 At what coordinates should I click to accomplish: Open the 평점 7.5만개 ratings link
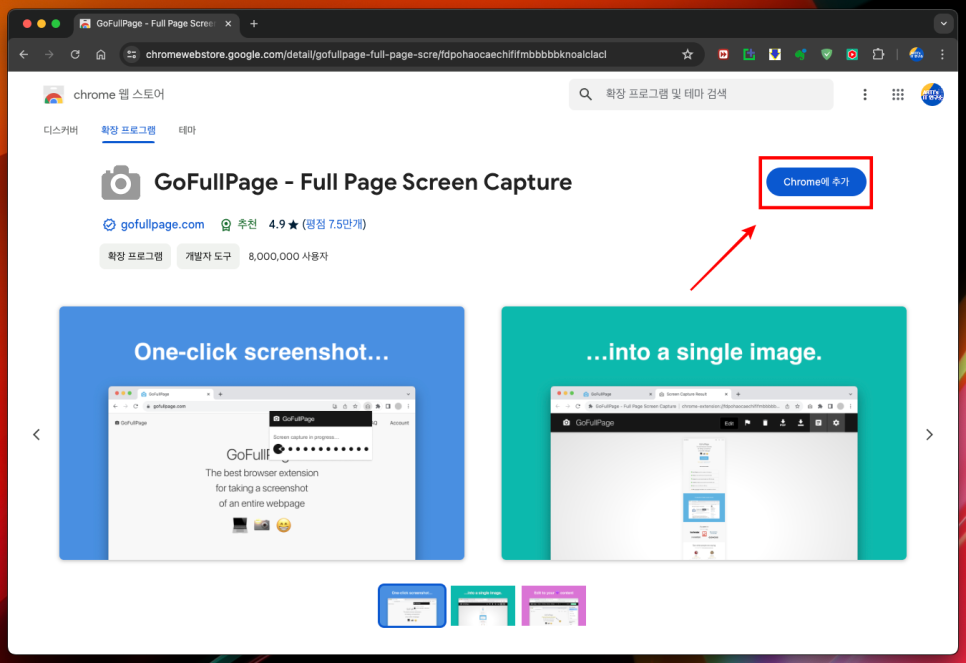click(x=334, y=224)
